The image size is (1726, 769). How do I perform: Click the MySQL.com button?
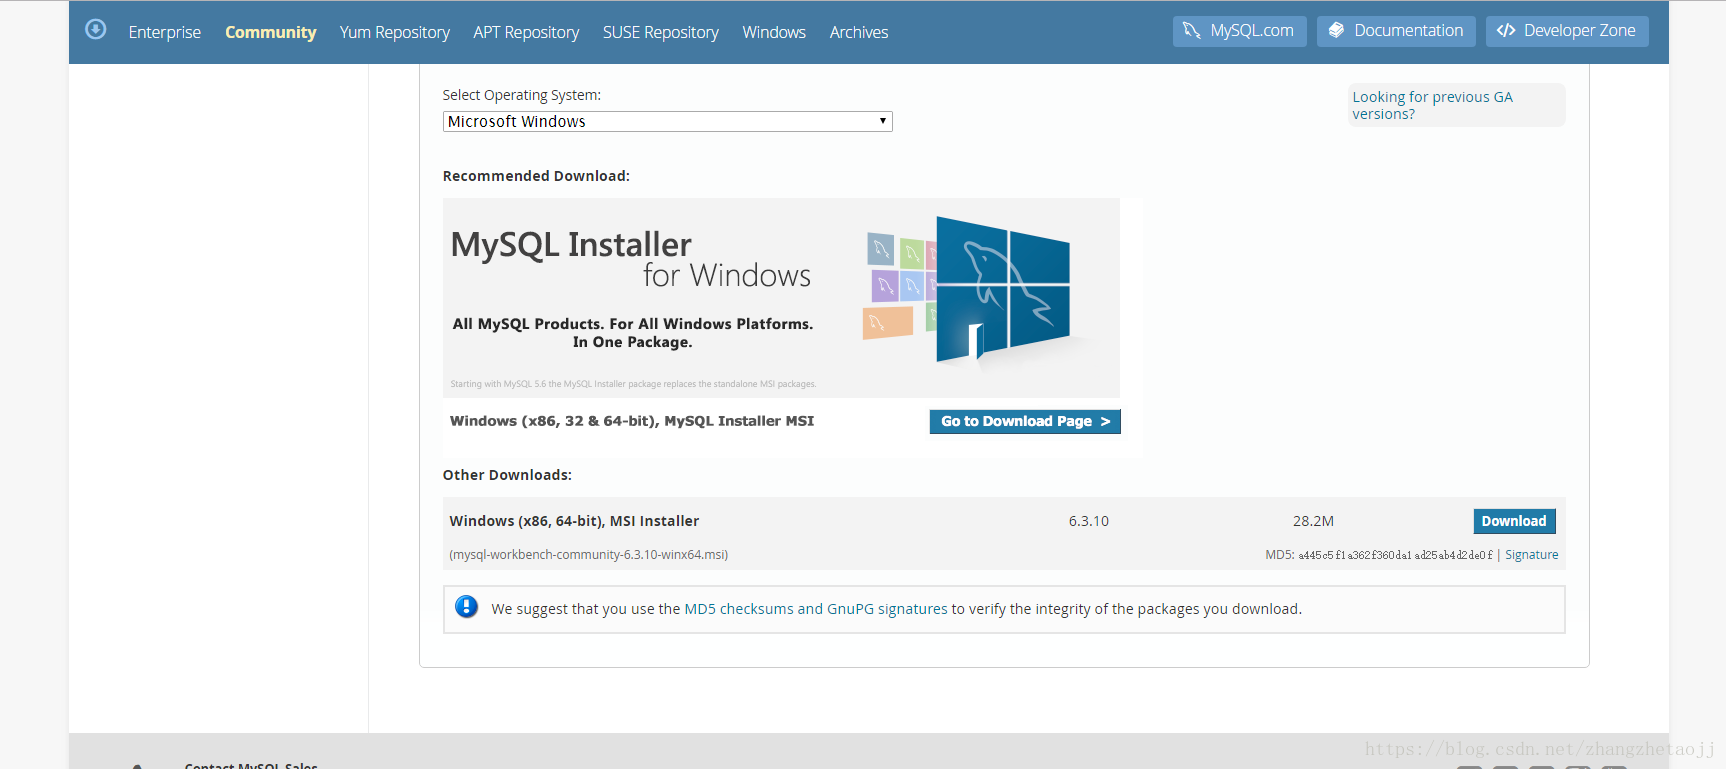pos(1240,31)
